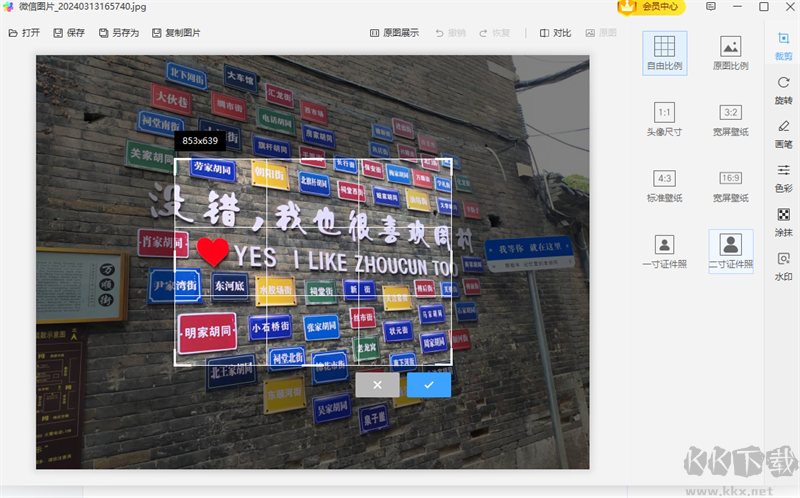Toggle the 对比 (compare) view
Screen dimensions: 800x498
click(555, 33)
